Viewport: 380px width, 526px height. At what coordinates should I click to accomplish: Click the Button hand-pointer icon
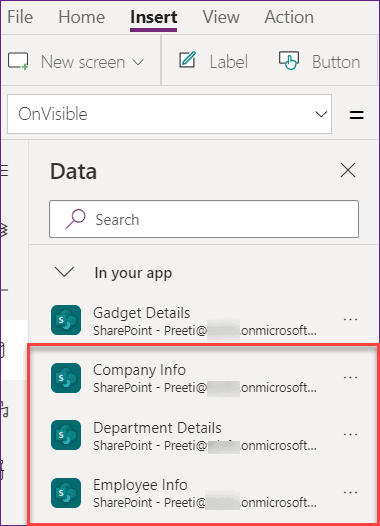[289, 60]
